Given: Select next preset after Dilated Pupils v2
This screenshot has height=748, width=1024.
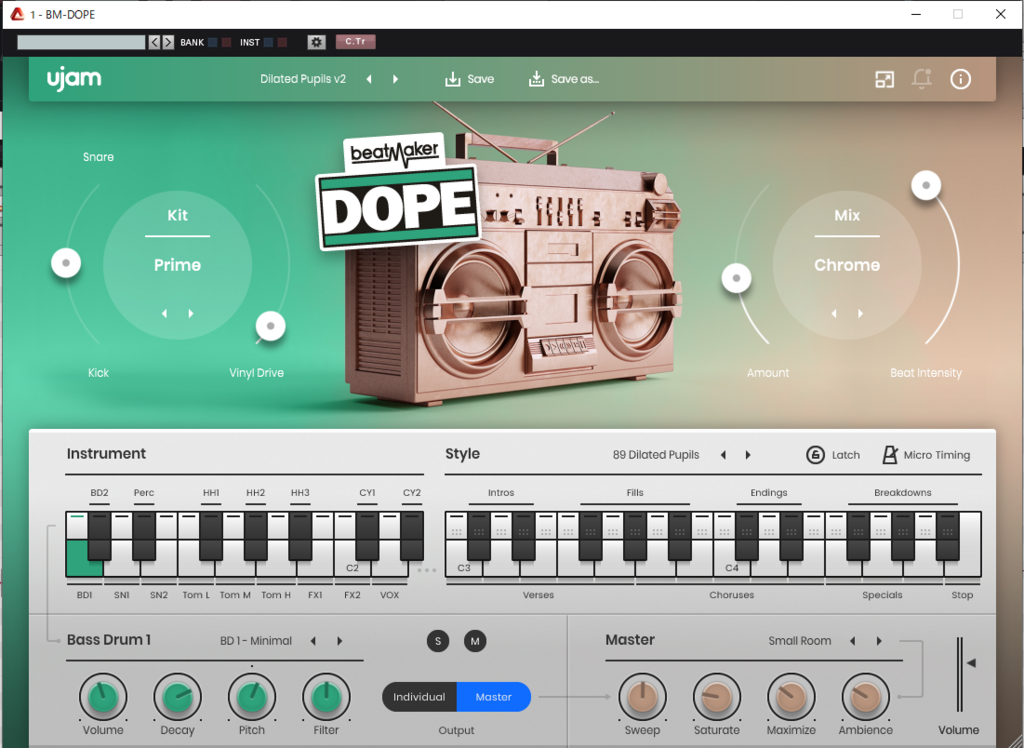Looking at the screenshot, I should click(395, 79).
